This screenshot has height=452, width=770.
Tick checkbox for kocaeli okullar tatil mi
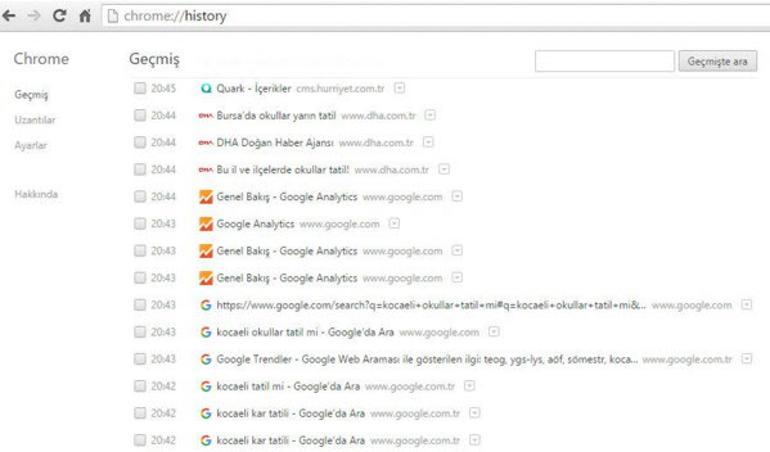[139, 331]
